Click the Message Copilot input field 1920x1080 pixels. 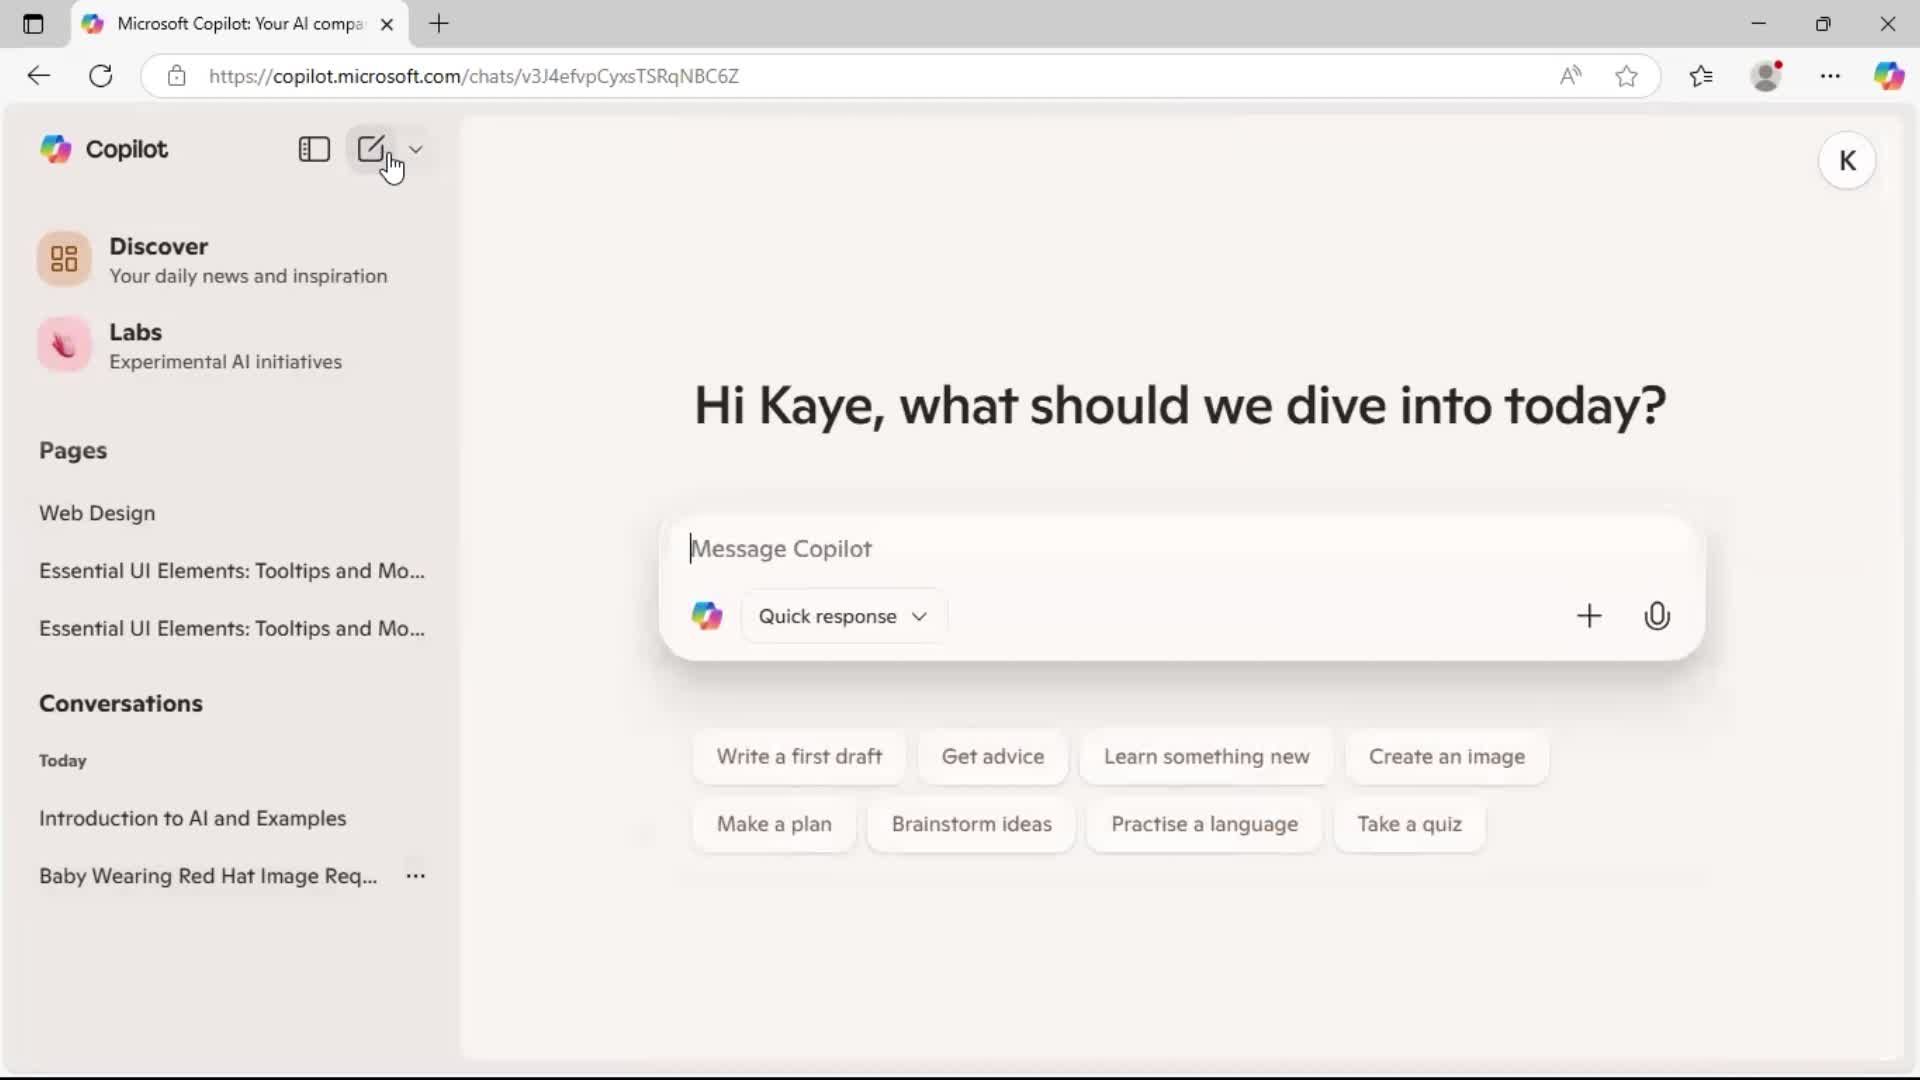pos(1180,549)
